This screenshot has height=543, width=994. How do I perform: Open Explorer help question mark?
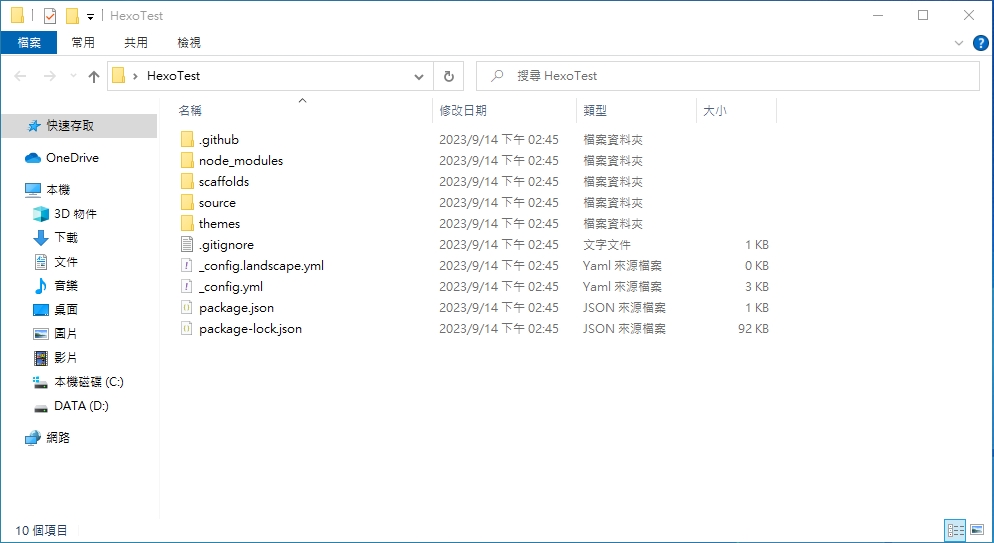click(x=980, y=42)
